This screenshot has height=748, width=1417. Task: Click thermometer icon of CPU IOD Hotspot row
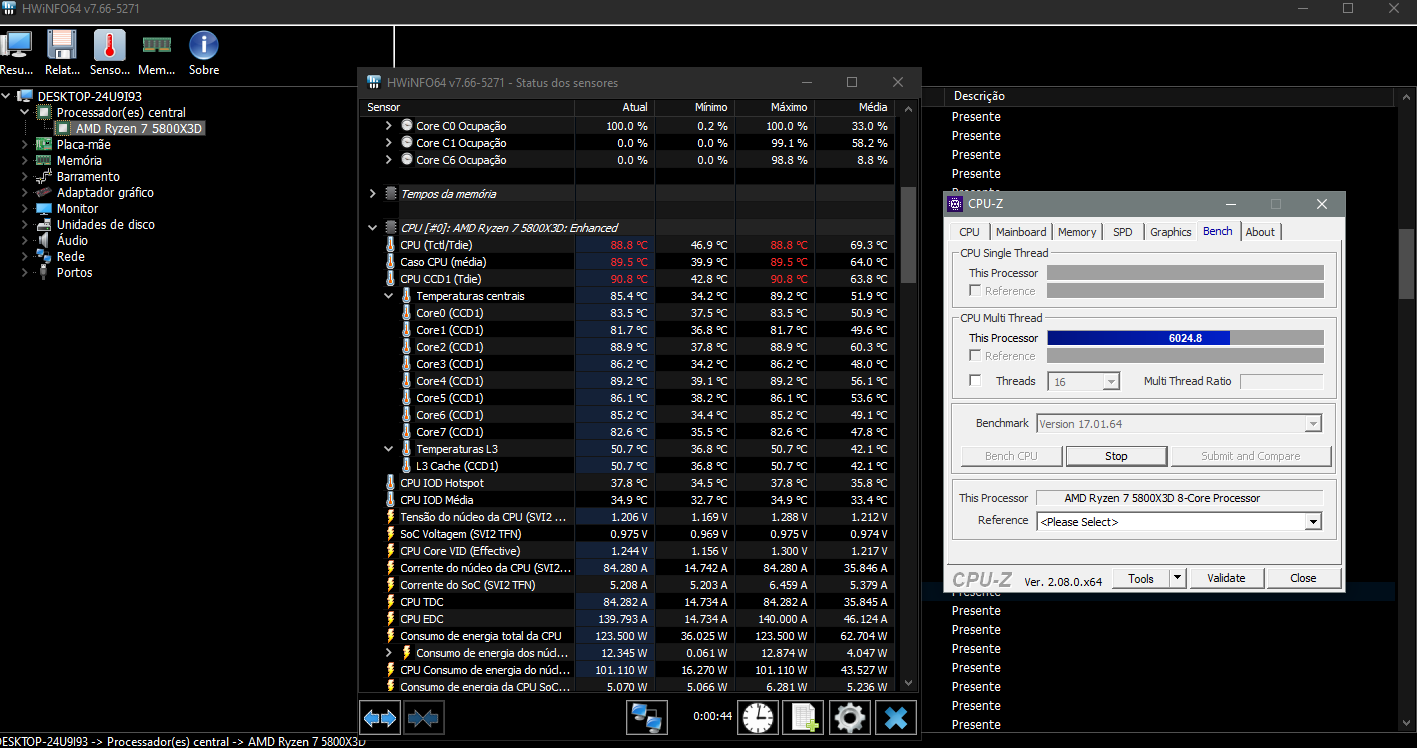click(x=391, y=483)
